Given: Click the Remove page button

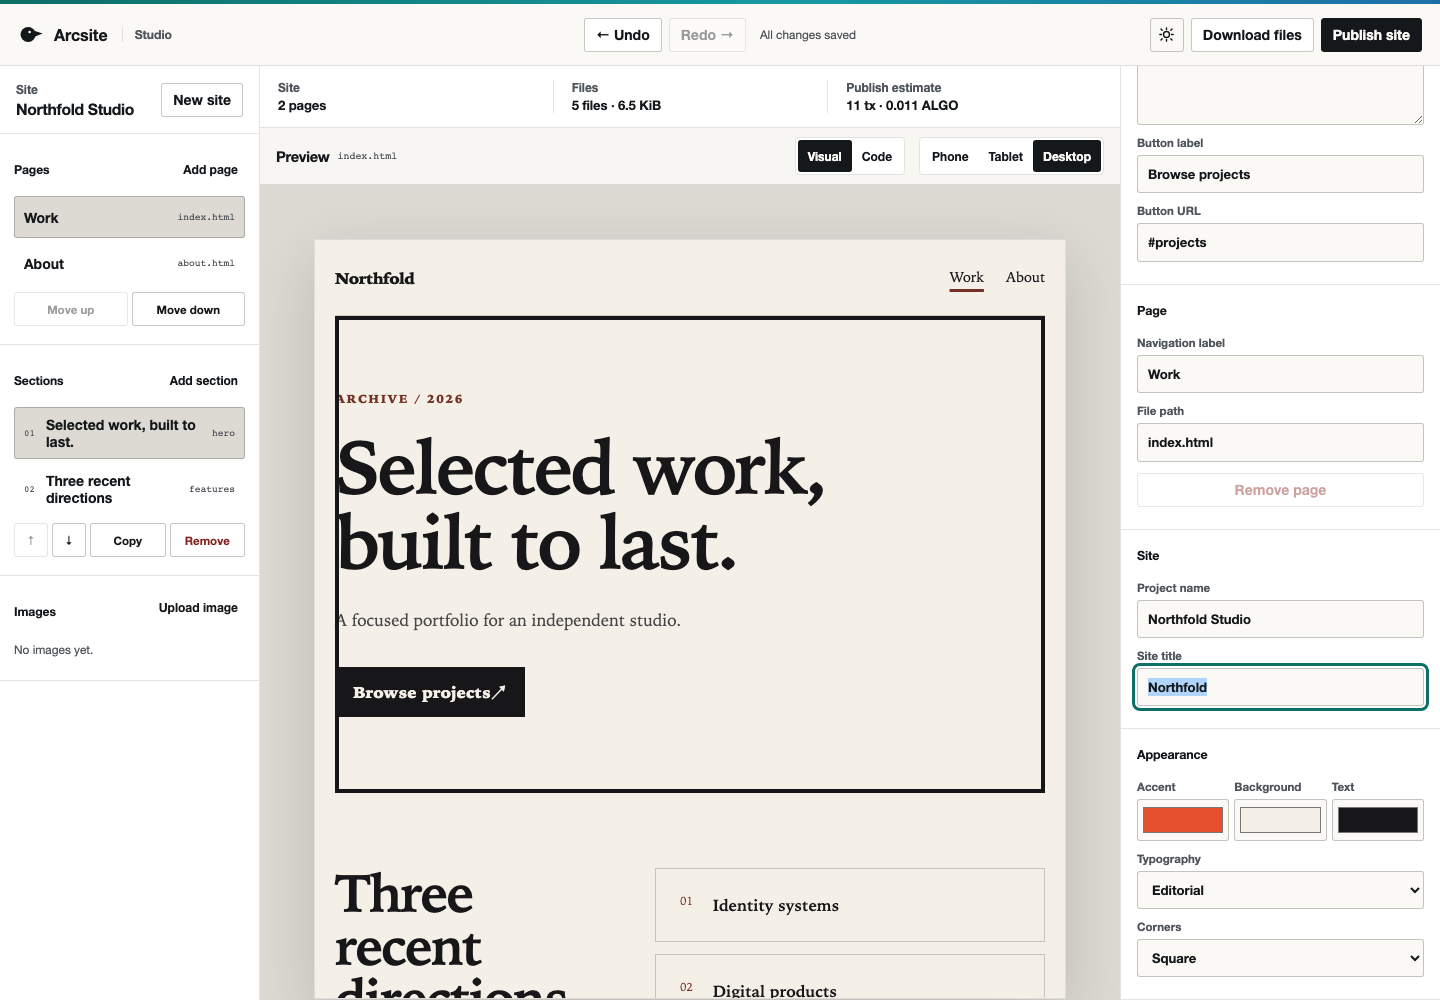Looking at the screenshot, I should (x=1280, y=490).
